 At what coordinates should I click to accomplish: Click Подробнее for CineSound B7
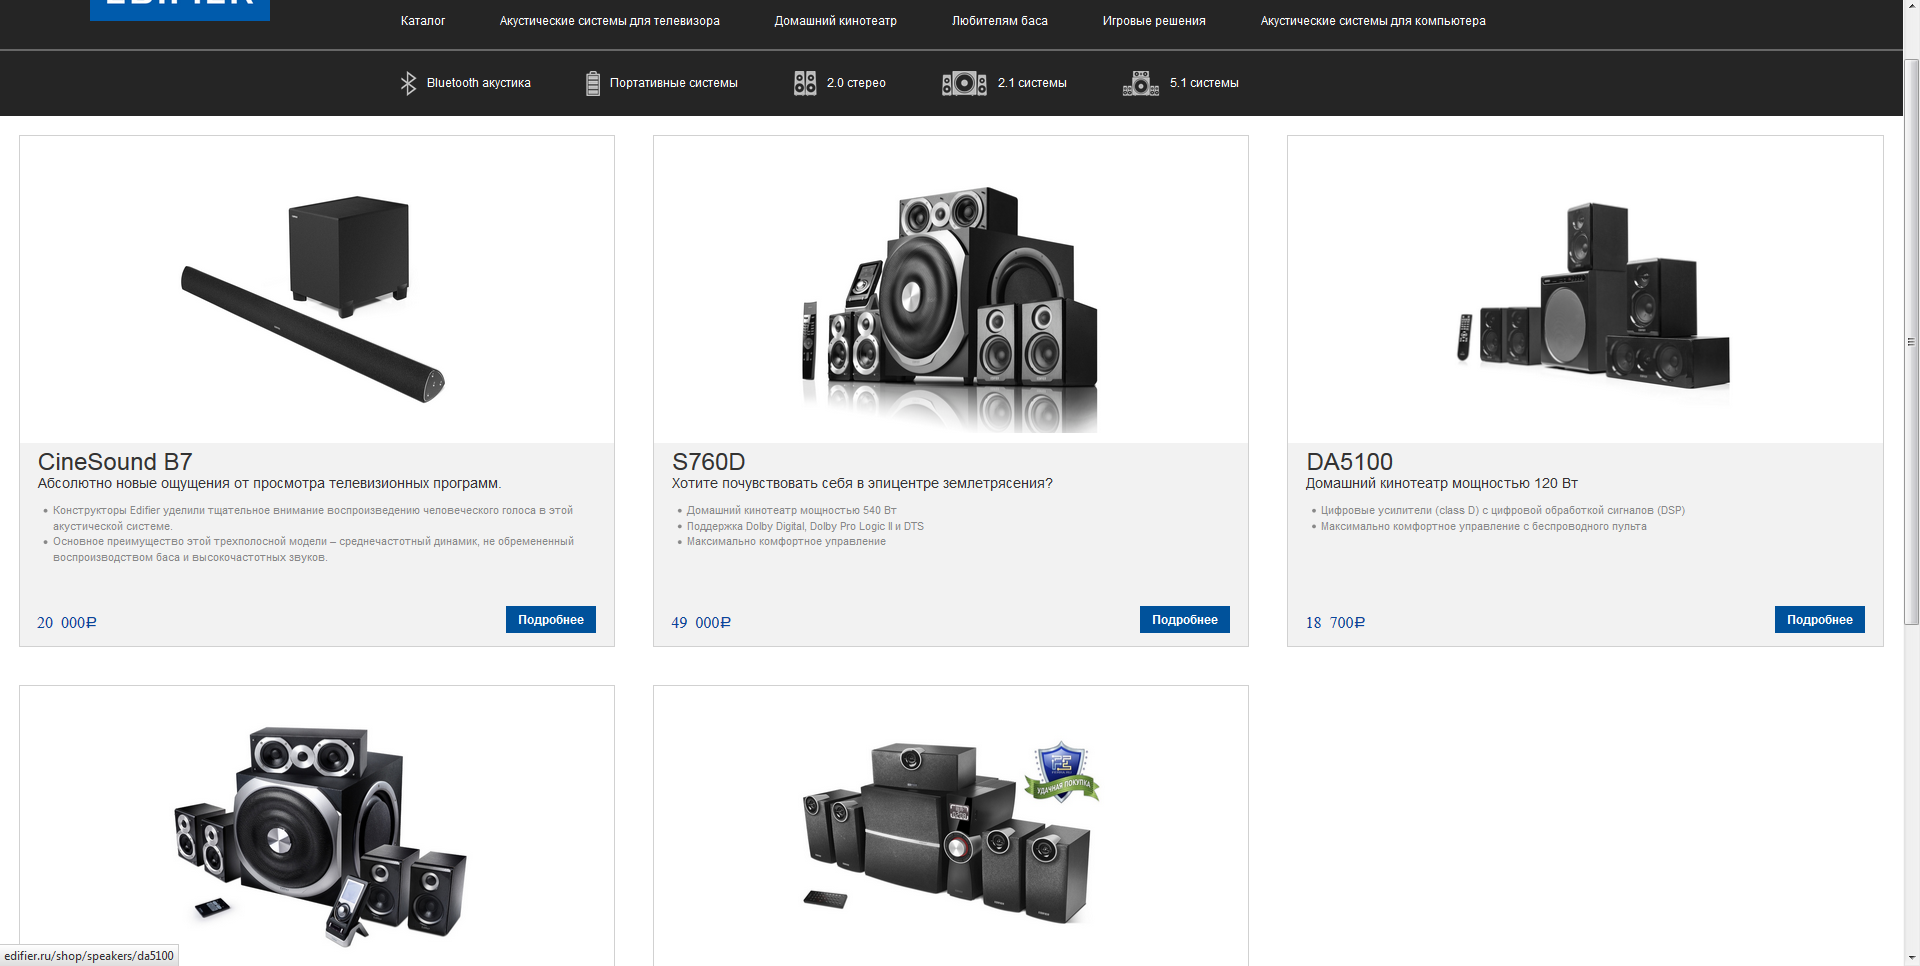point(551,620)
